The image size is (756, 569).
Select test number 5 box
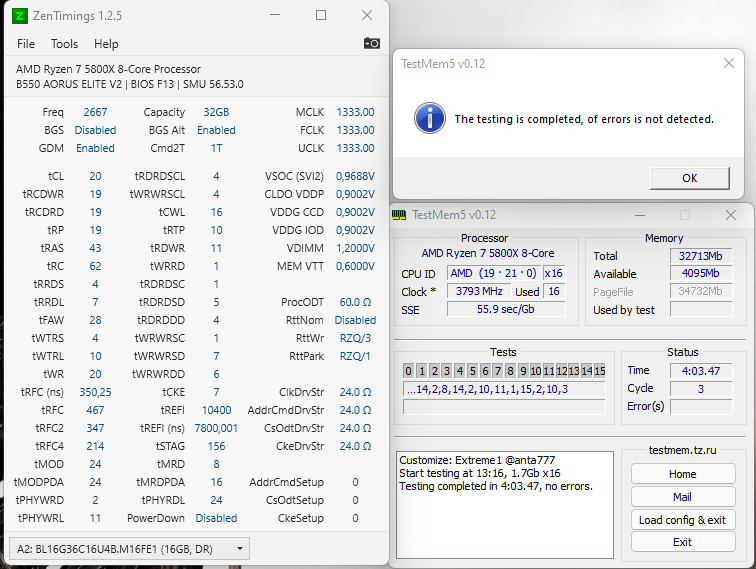point(472,371)
